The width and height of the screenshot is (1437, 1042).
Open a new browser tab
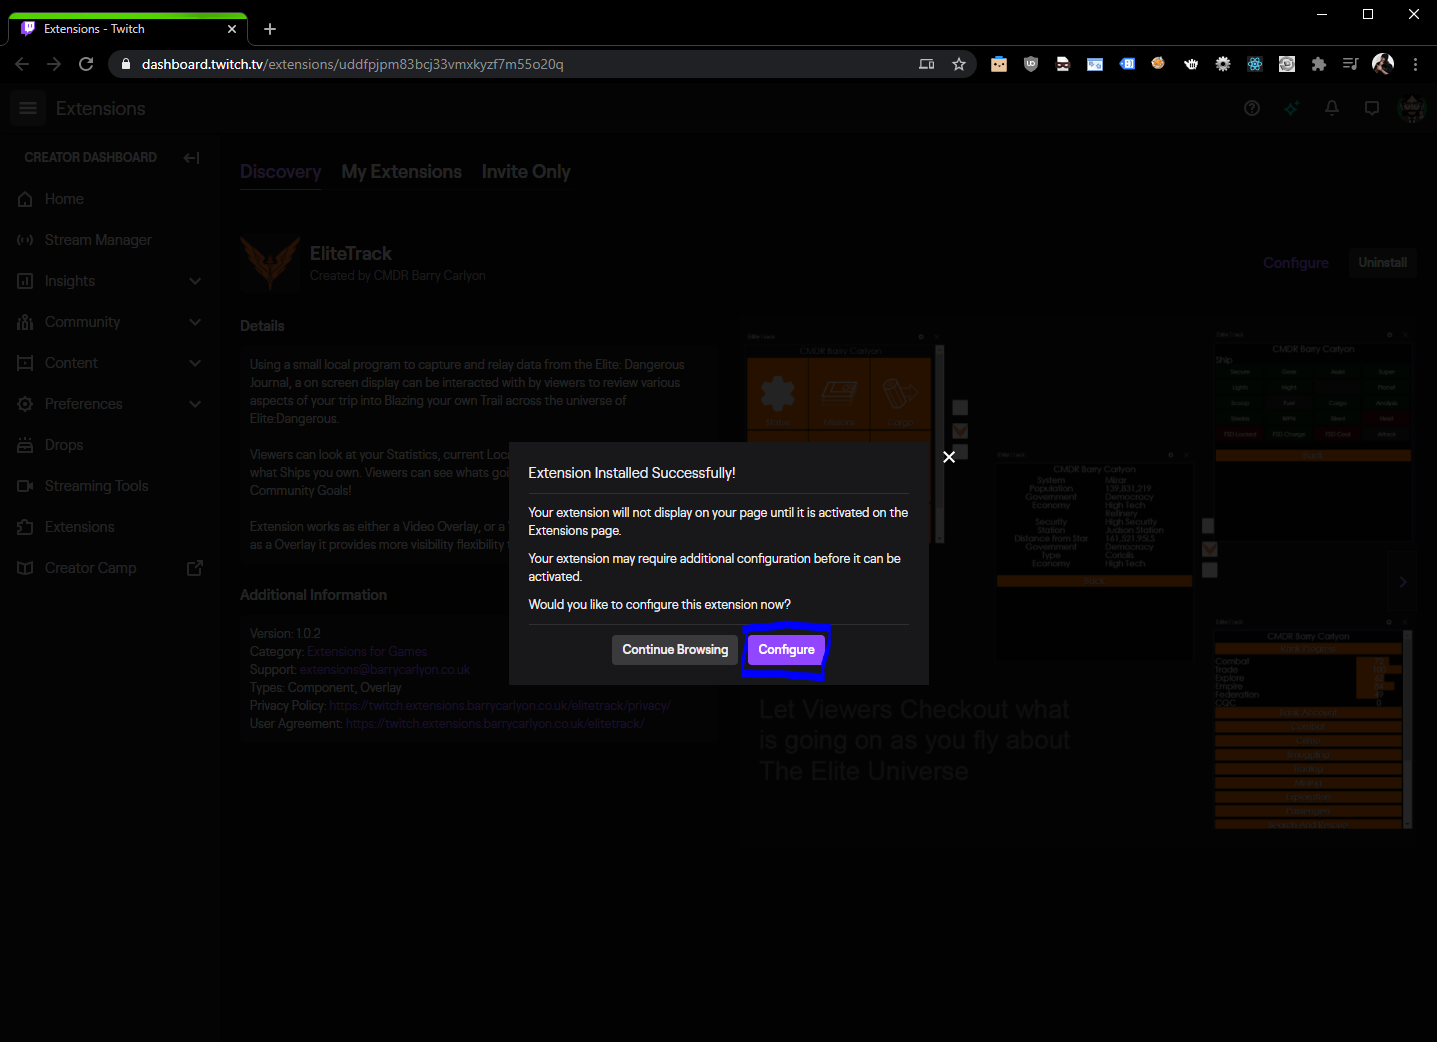coord(270,29)
